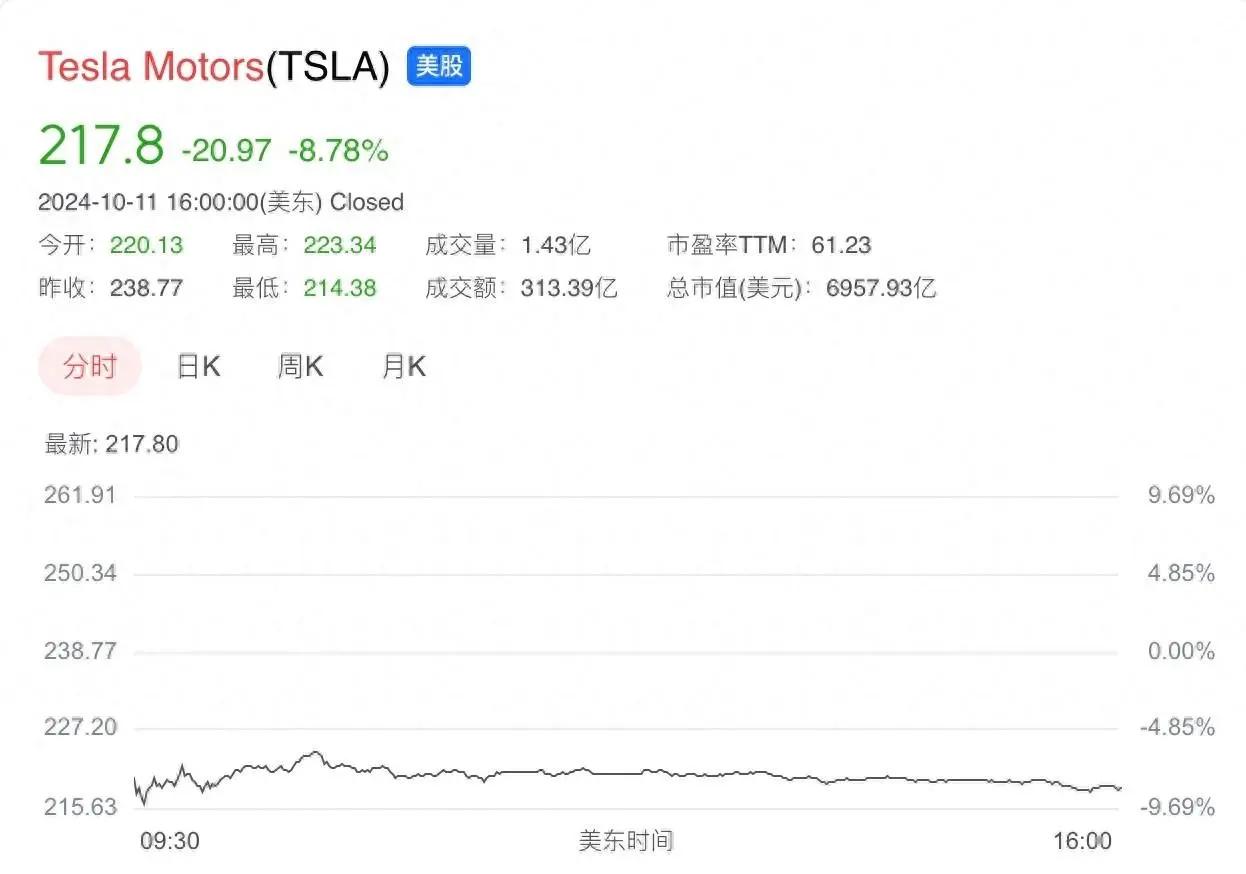The width and height of the screenshot is (1246, 874).
Task: Click the 09:30 time axis label
Action: coord(169,841)
